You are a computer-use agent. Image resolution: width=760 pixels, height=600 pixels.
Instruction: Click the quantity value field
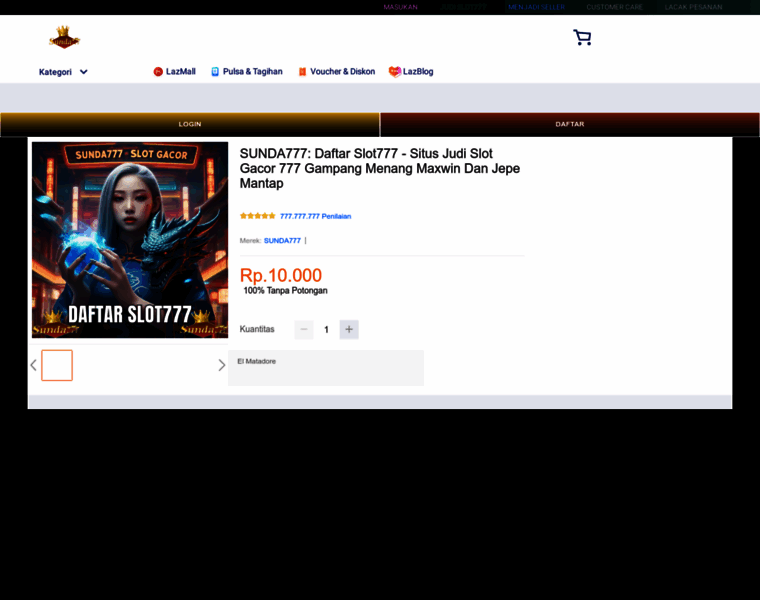[x=326, y=330]
